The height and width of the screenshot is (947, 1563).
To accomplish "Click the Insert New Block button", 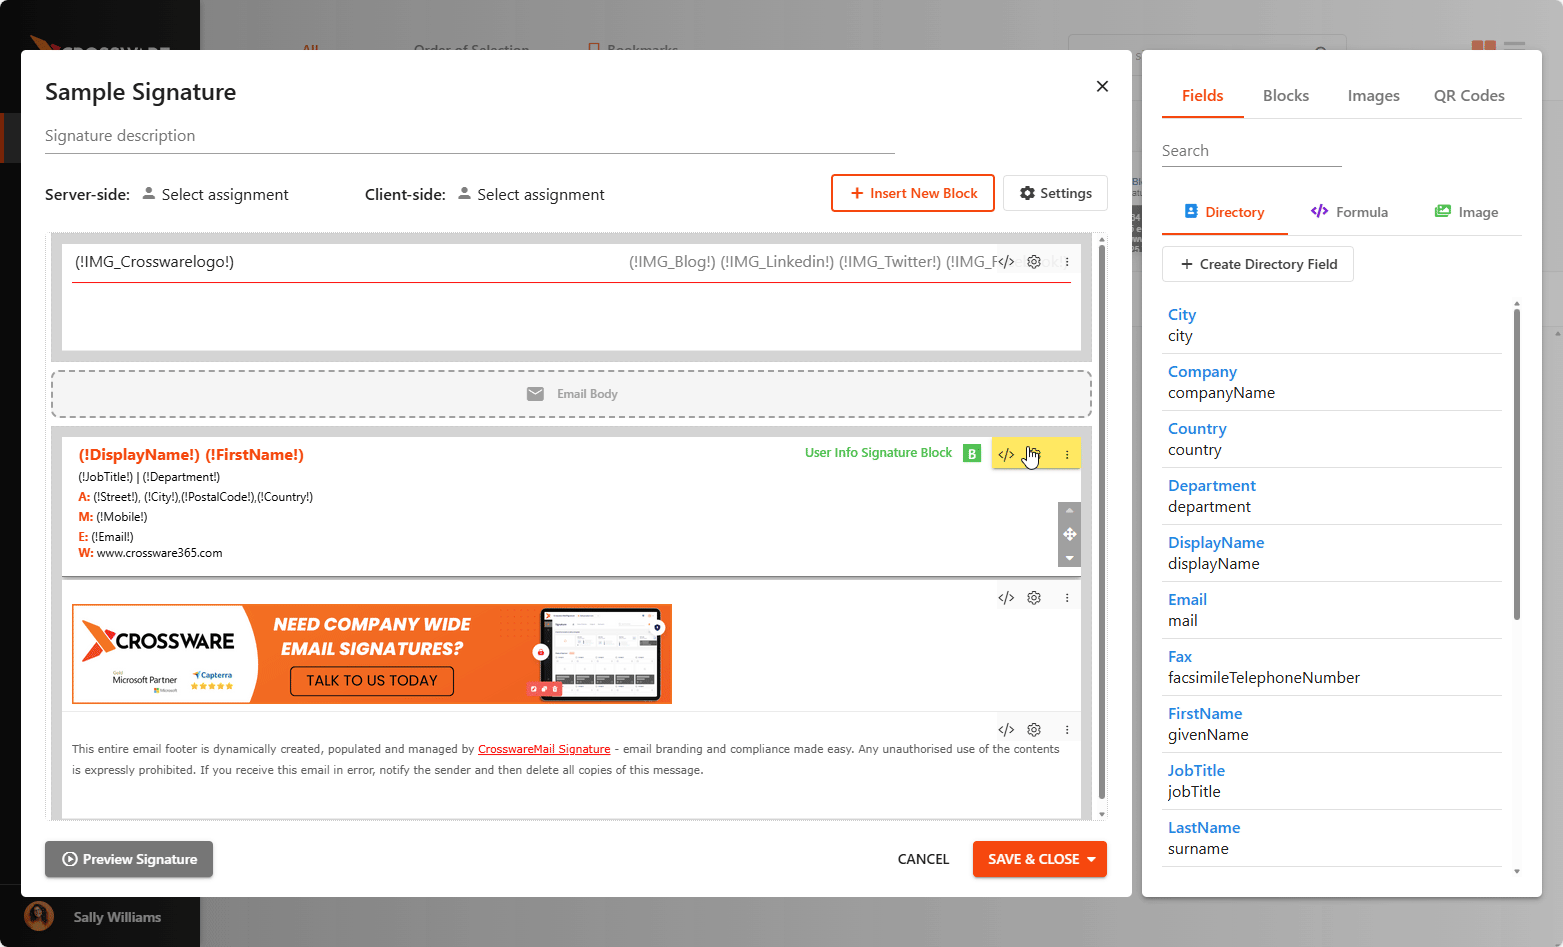I will pos(912,194).
